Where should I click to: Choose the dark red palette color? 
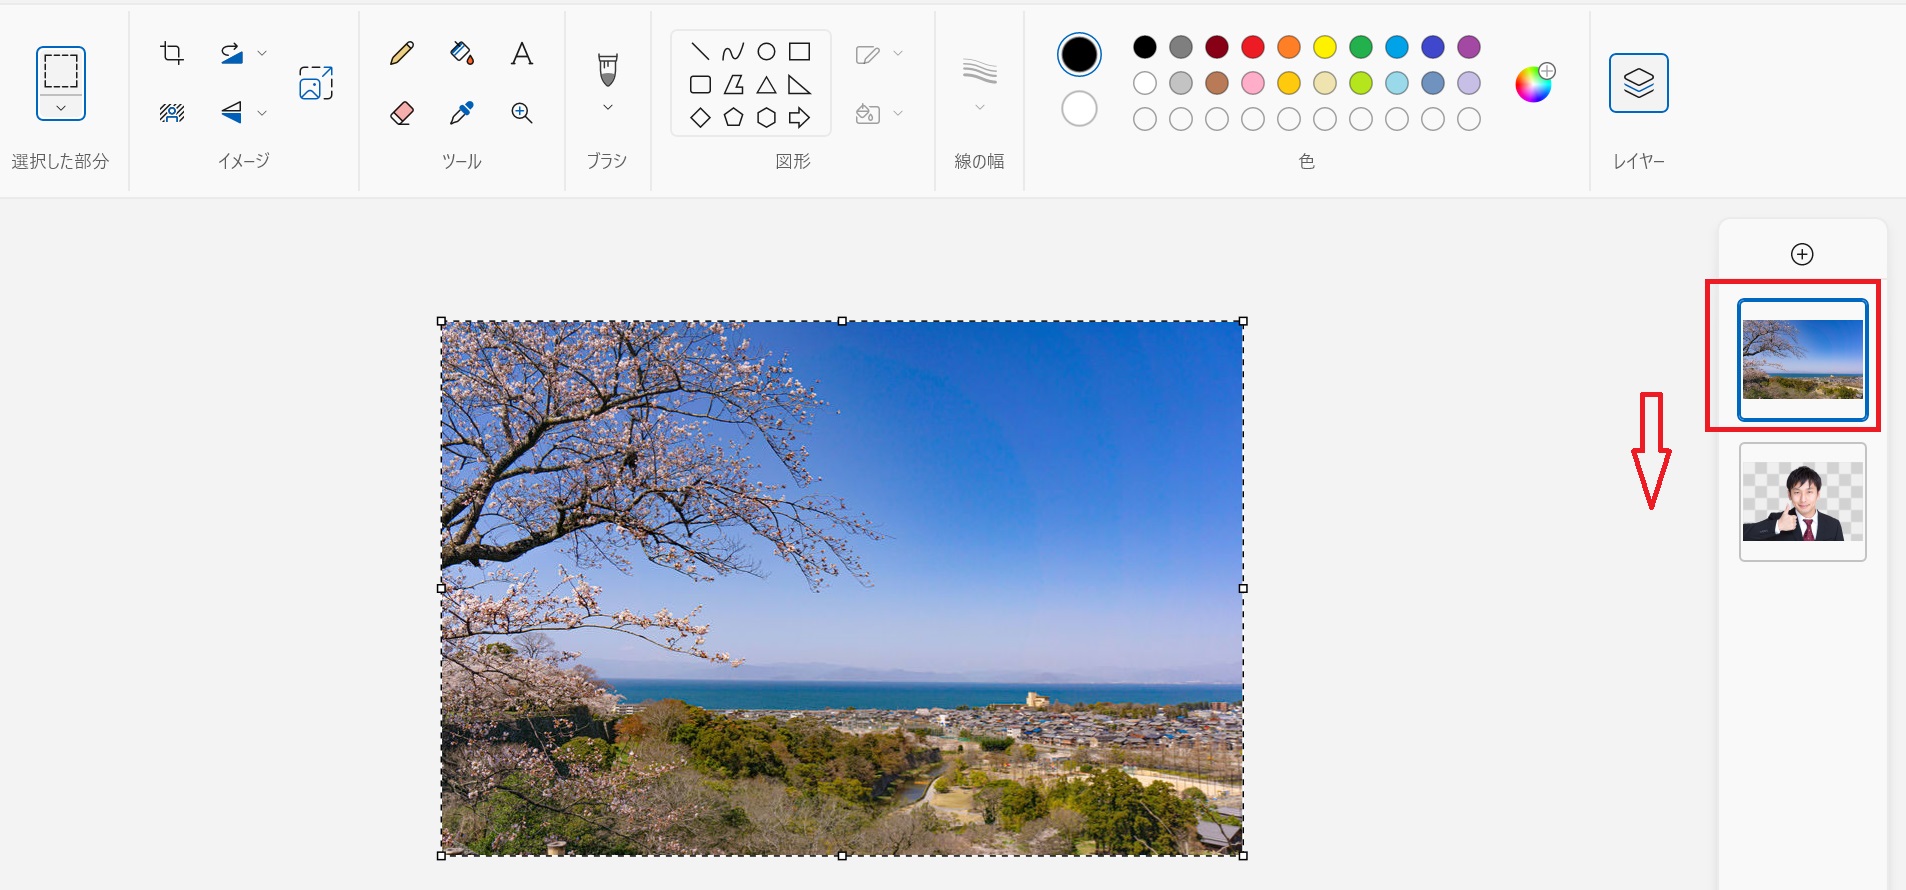(1217, 47)
